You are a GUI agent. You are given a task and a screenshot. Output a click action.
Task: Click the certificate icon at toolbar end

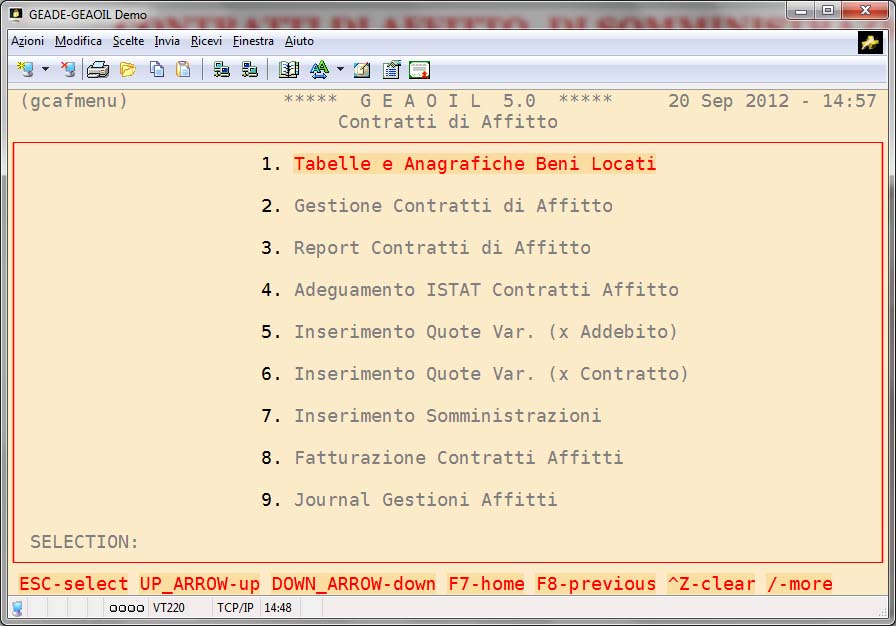point(419,69)
